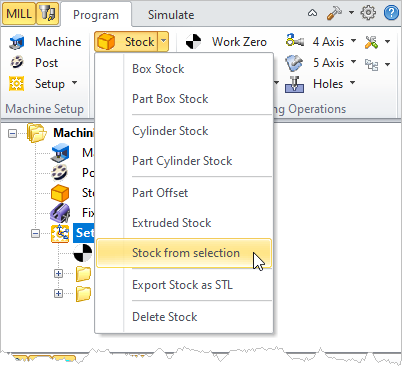Image resolution: width=402 pixels, height=374 pixels.
Task: Open the dropdown arrow beside the hammer
Action: point(351,13)
